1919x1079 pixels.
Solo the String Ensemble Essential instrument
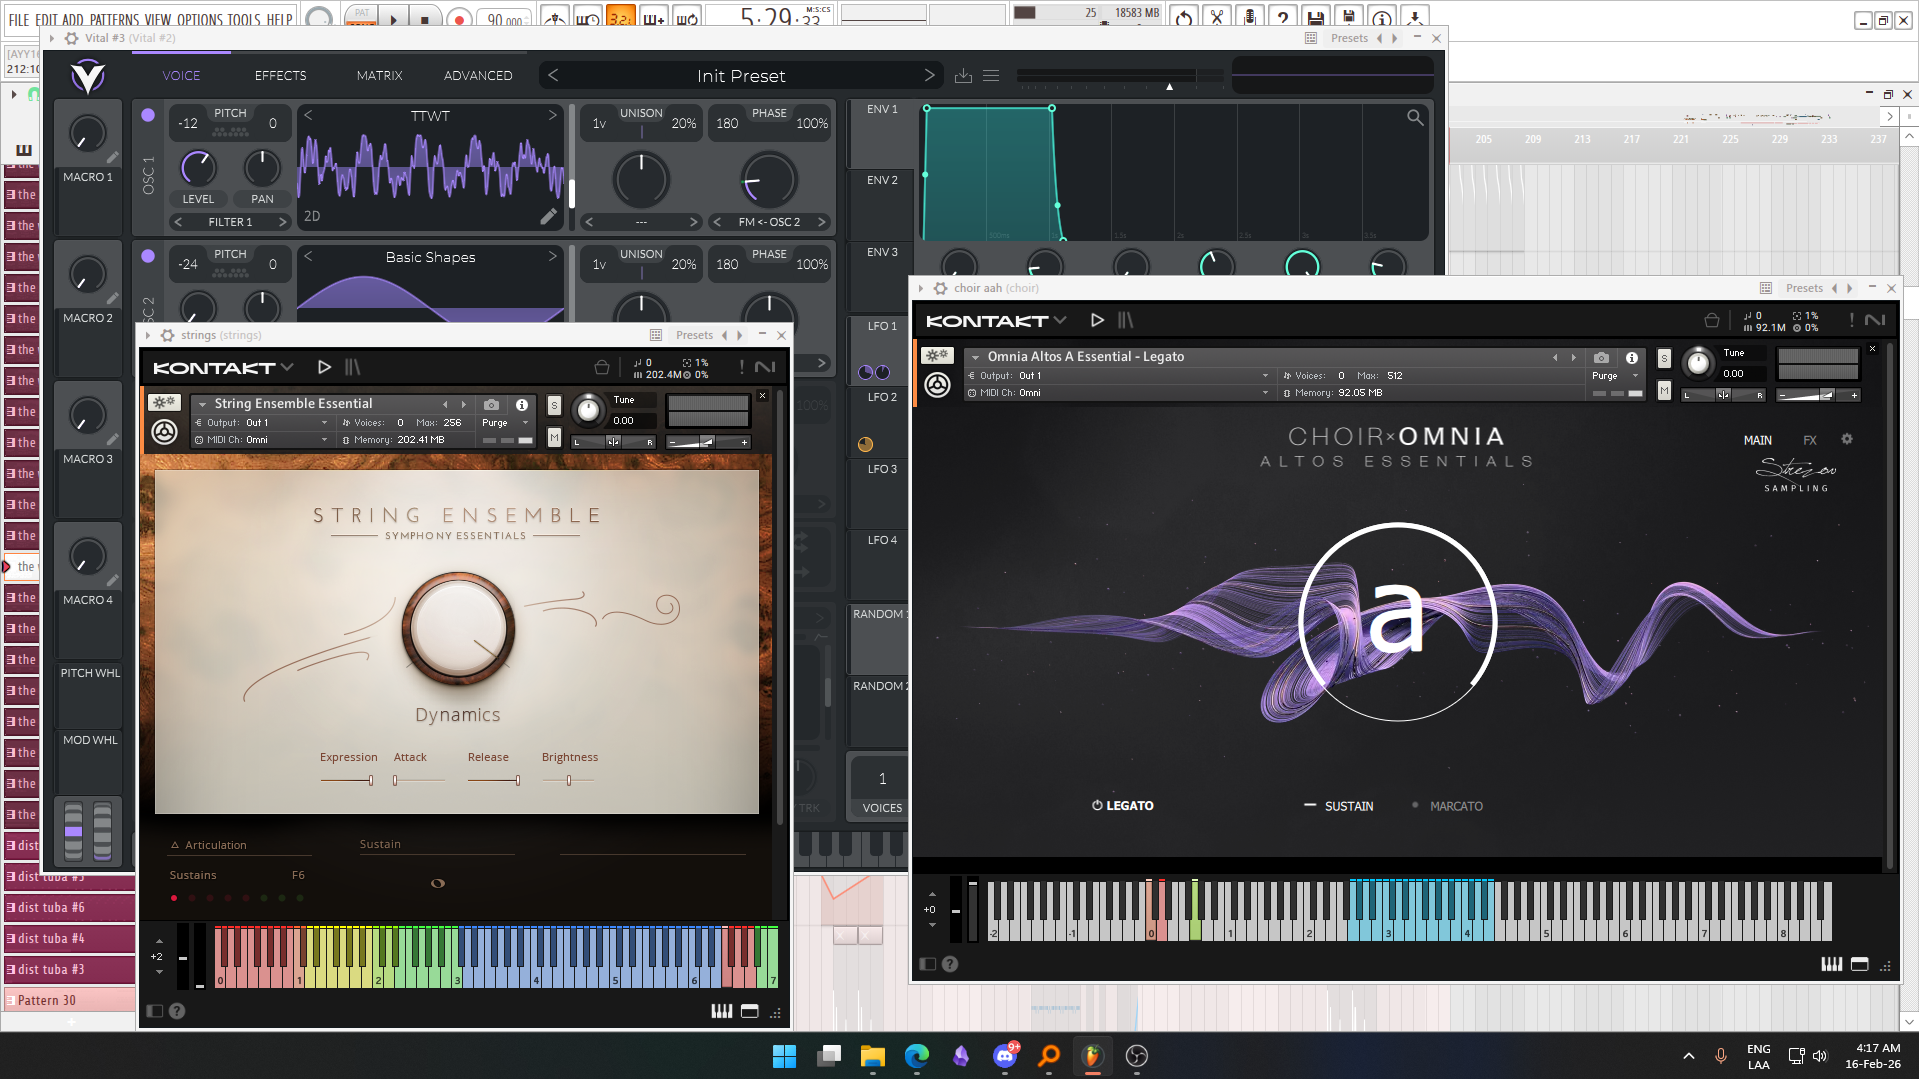(554, 405)
